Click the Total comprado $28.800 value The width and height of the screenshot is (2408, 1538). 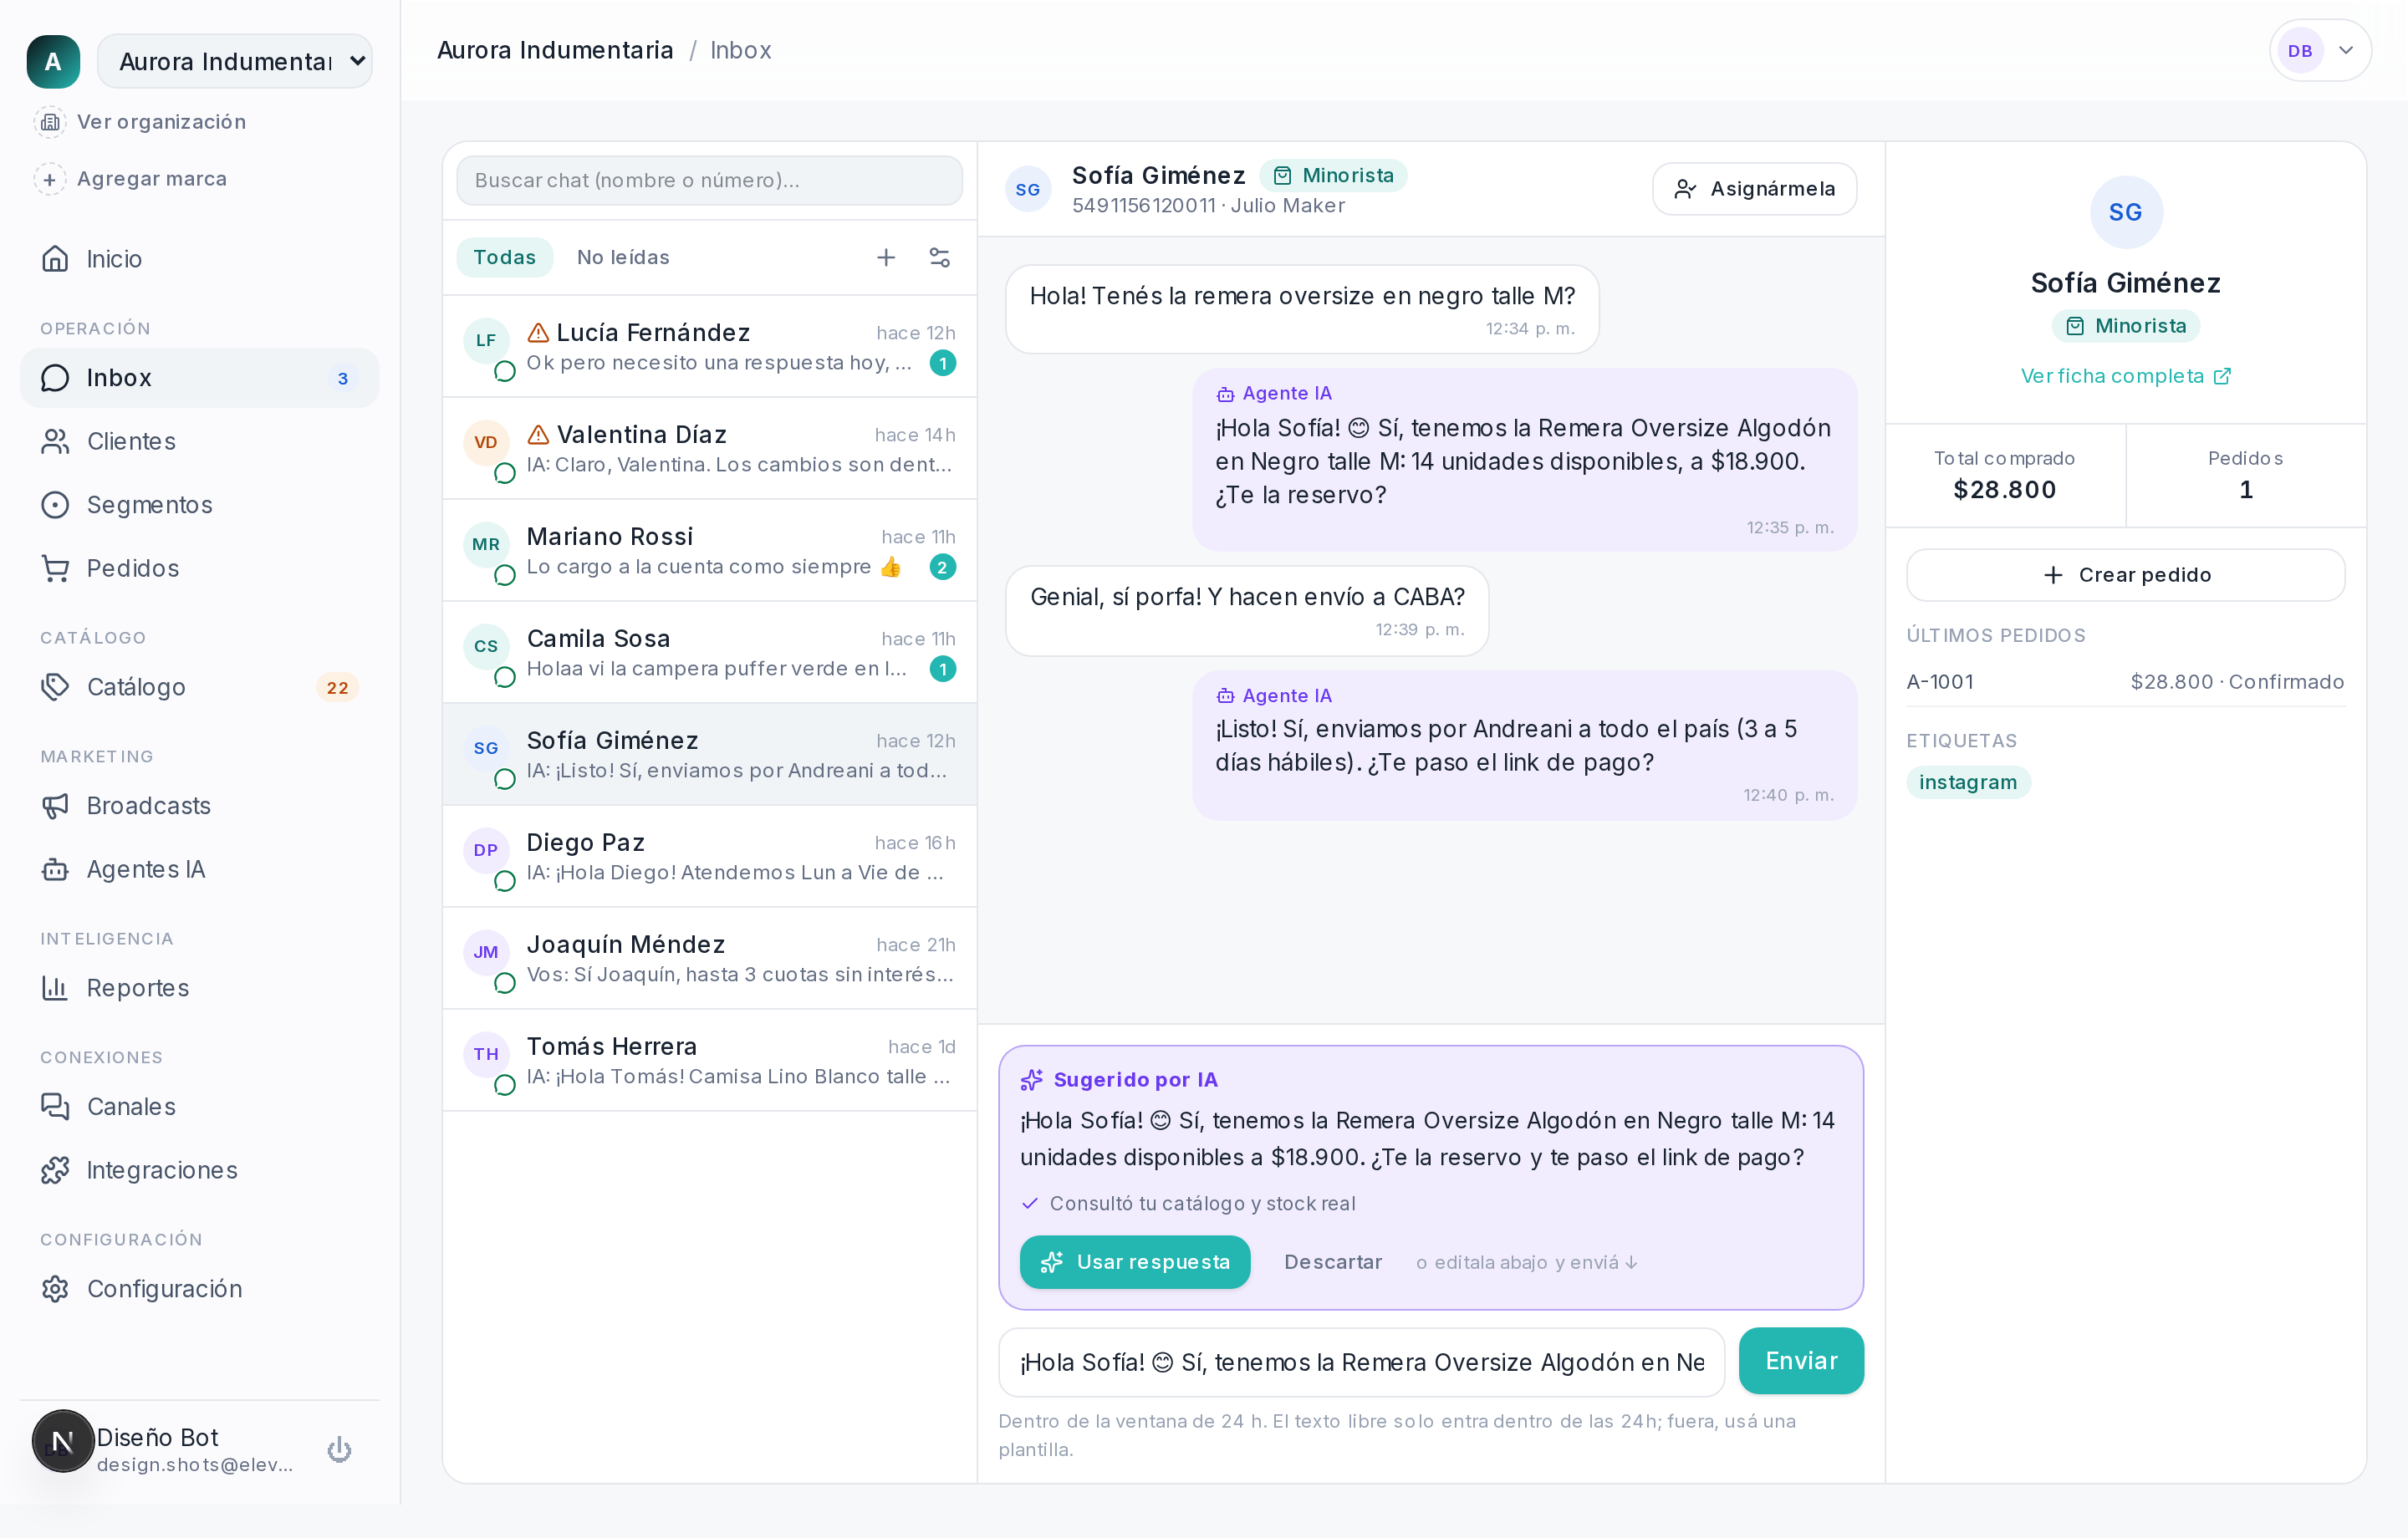2004,490
